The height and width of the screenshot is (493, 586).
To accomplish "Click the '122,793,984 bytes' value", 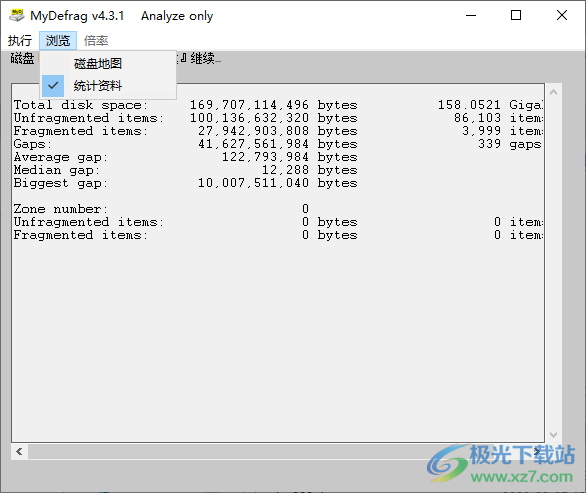I will click(x=290, y=157).
